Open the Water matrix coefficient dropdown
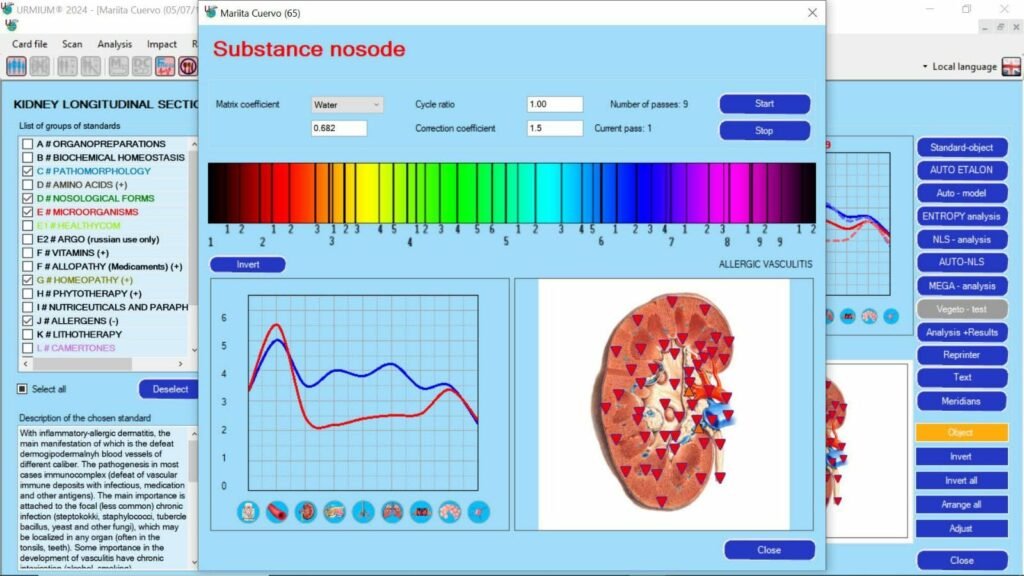The image size is (1024, 576). [x=346, y=104]
